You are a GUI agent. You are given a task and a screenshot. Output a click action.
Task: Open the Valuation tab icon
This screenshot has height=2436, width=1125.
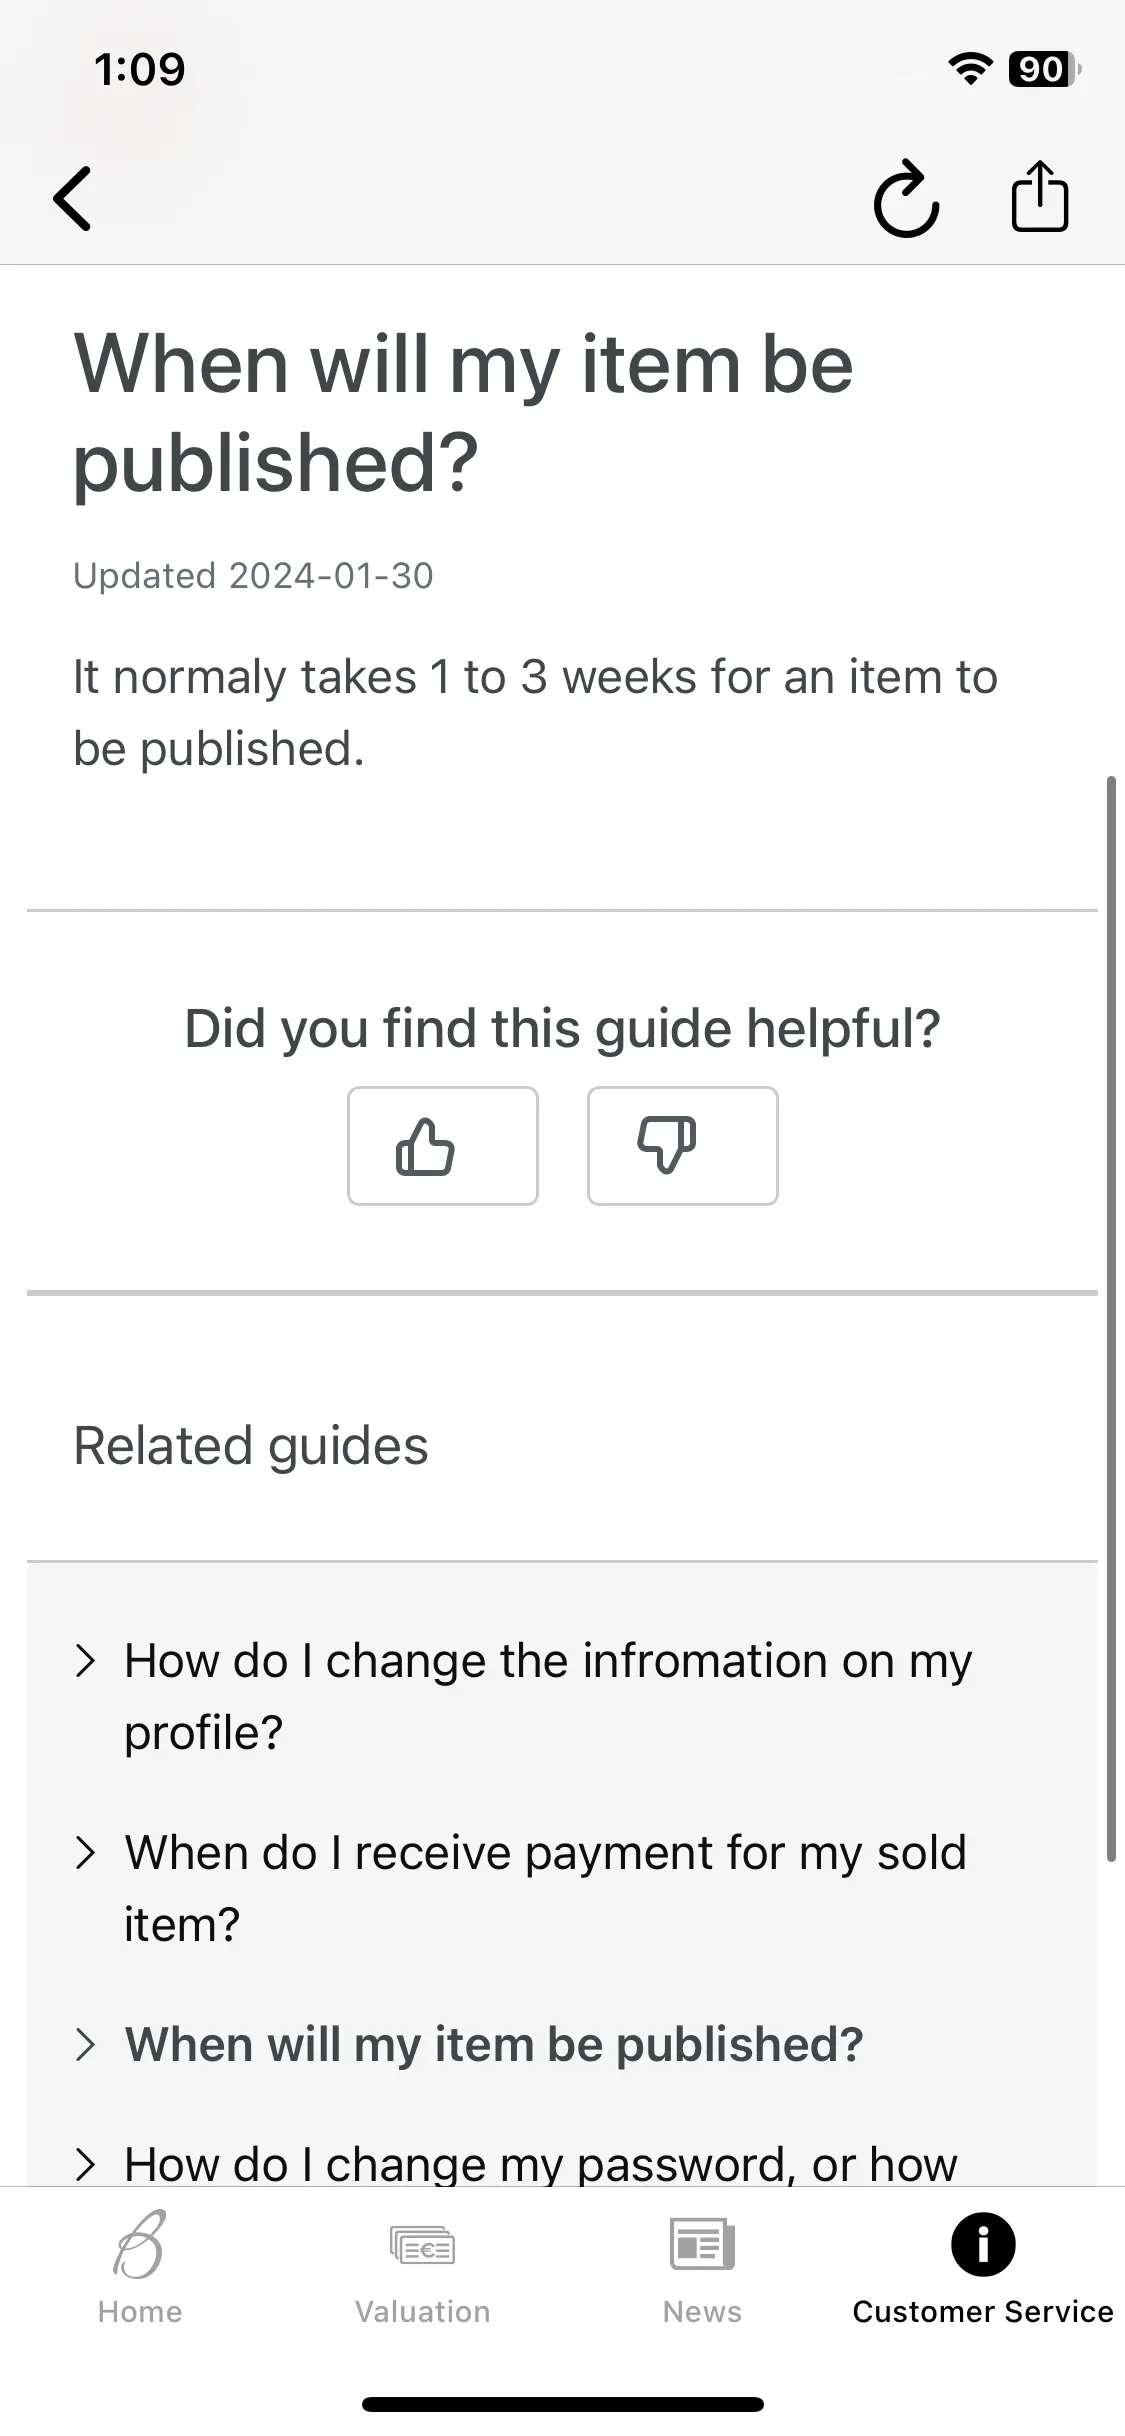pyautogui.click(x=422, y=2246)
